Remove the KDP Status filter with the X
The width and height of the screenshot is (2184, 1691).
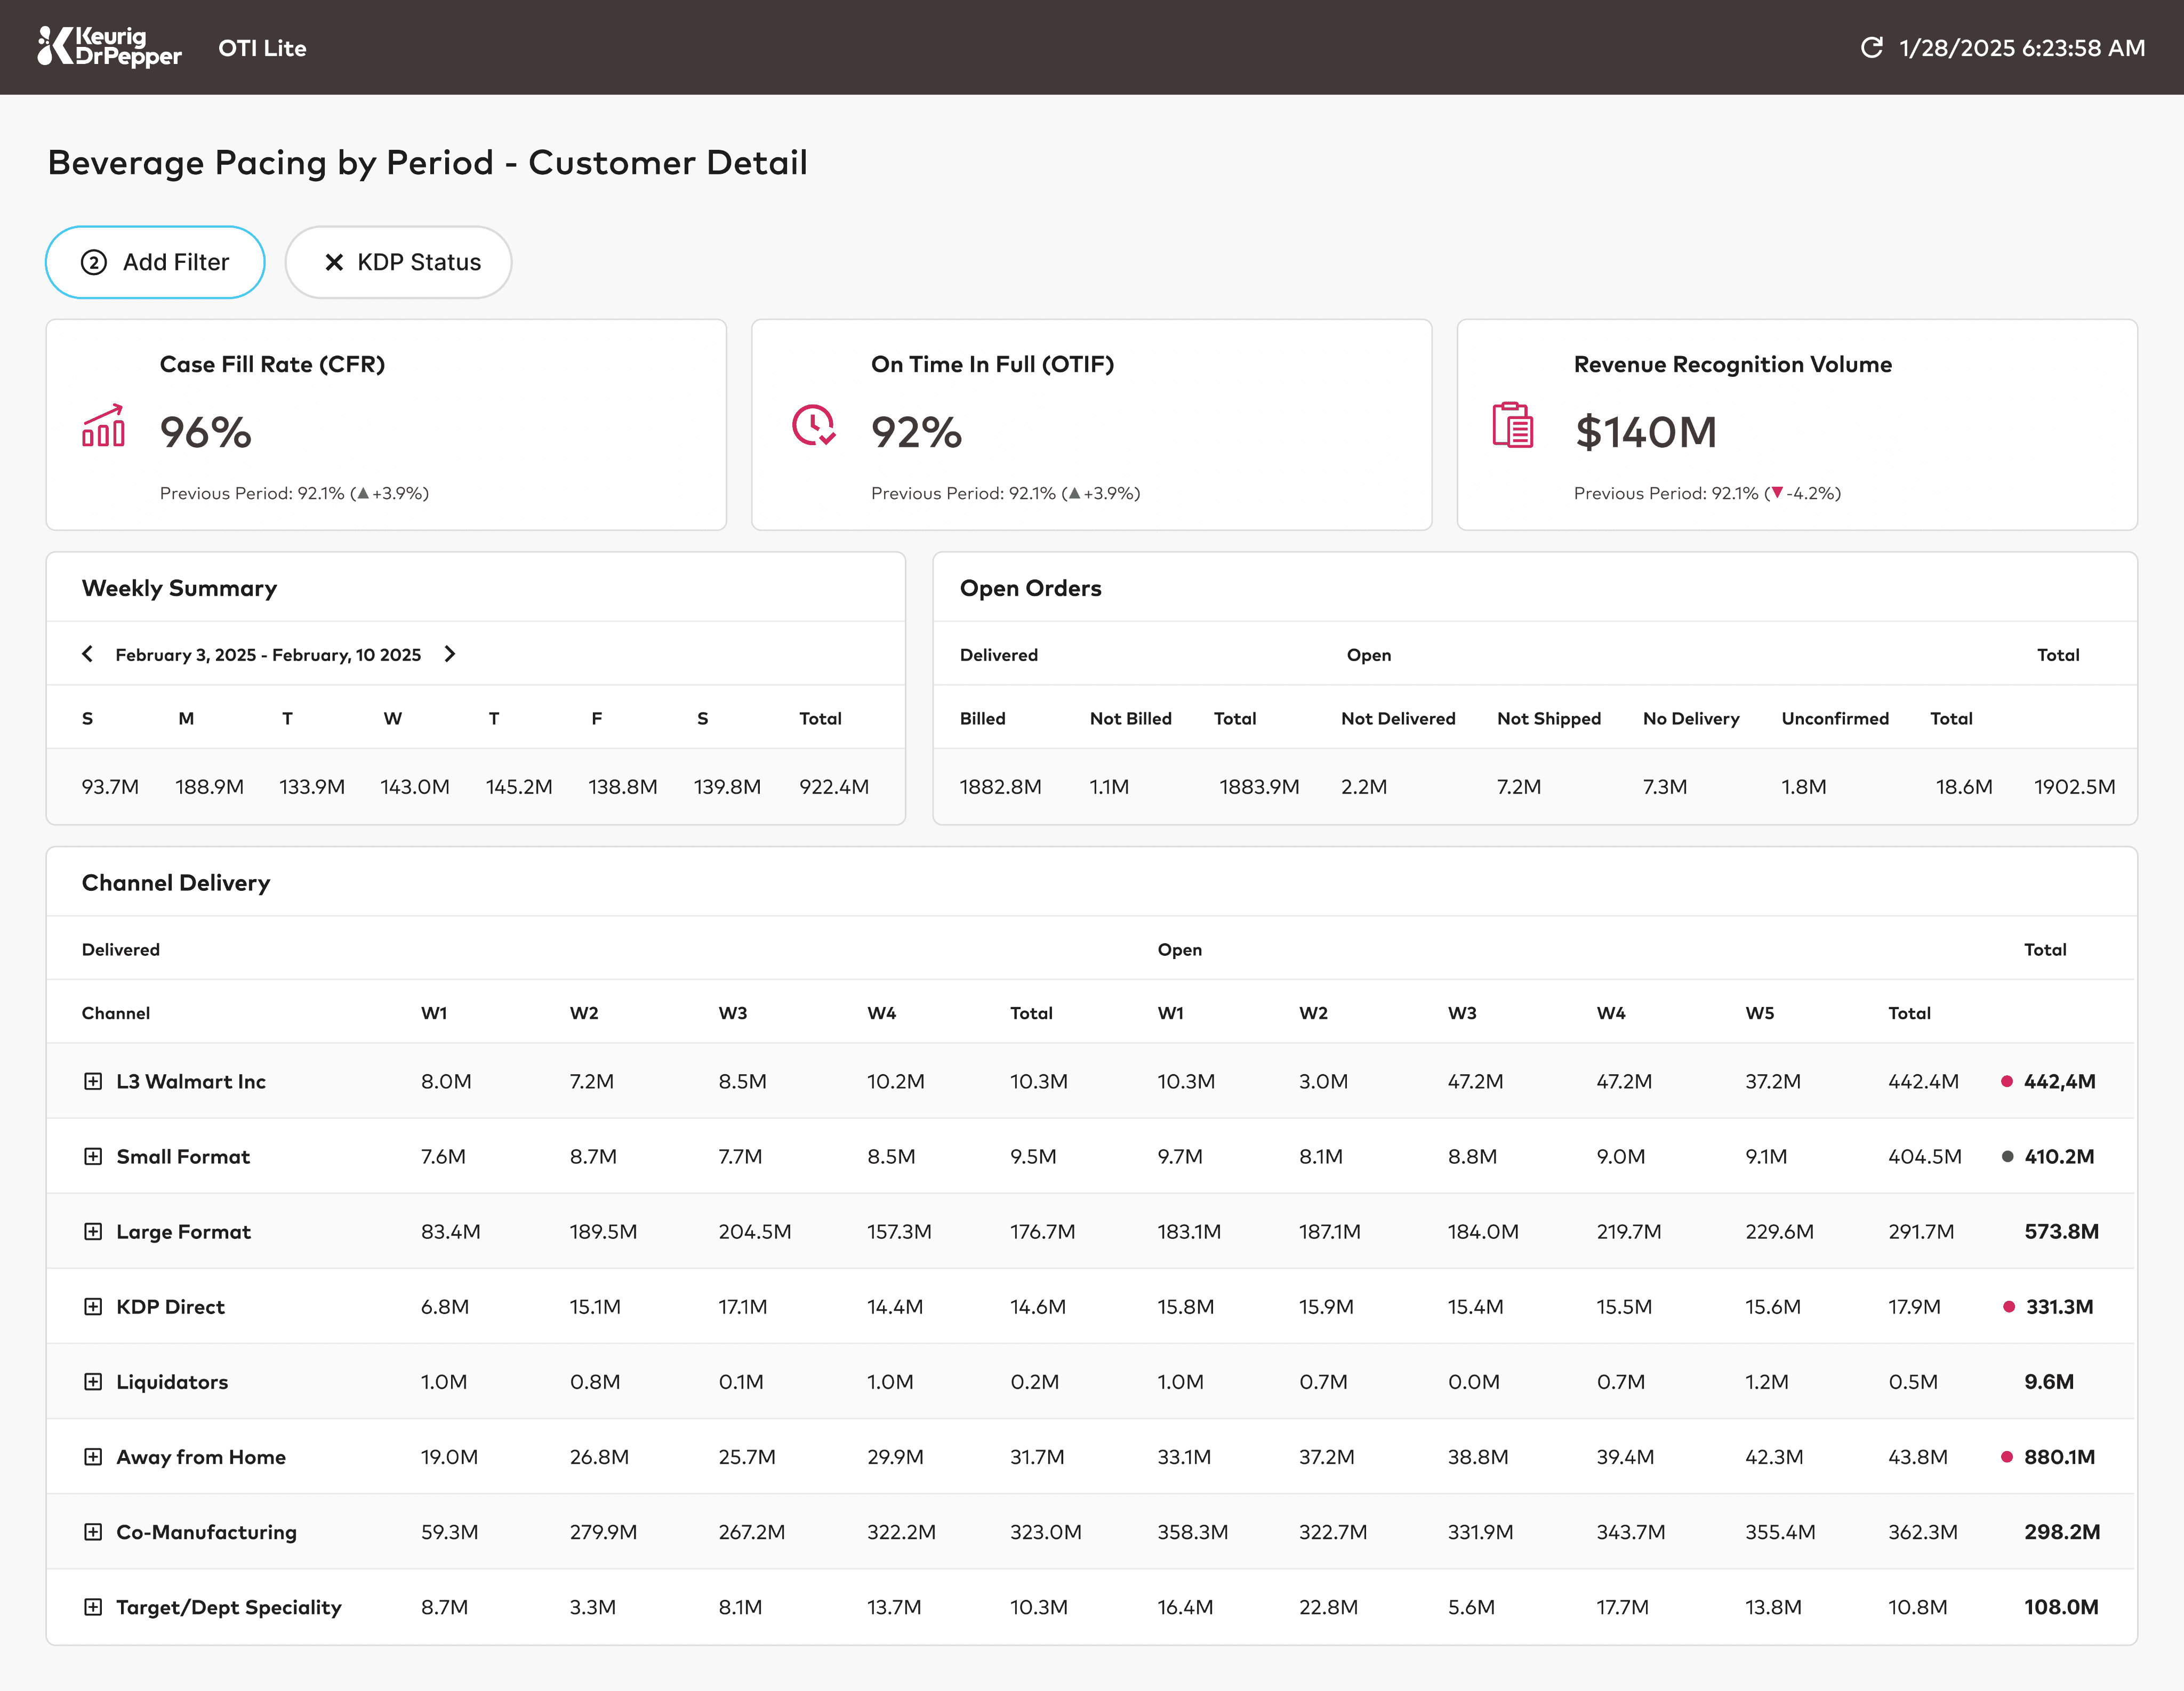[x=334, y=262]
